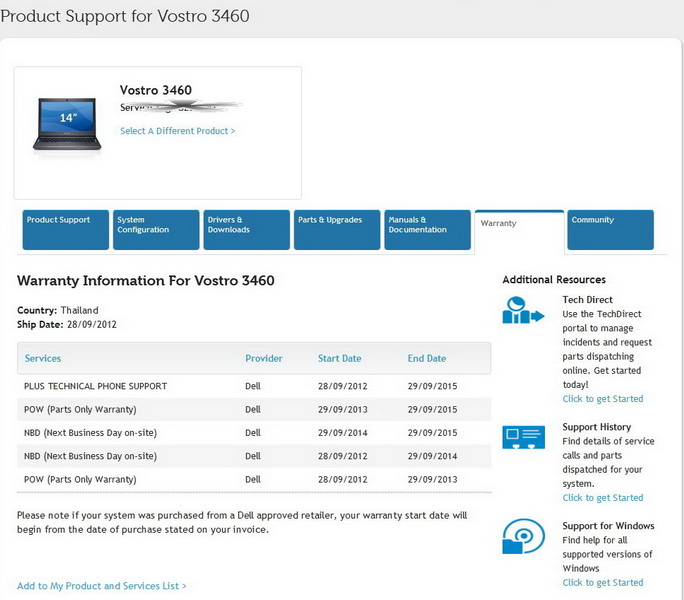
Task: Click POW service name in the row ending 29/09/2013
Action: (x=80, y=479)
